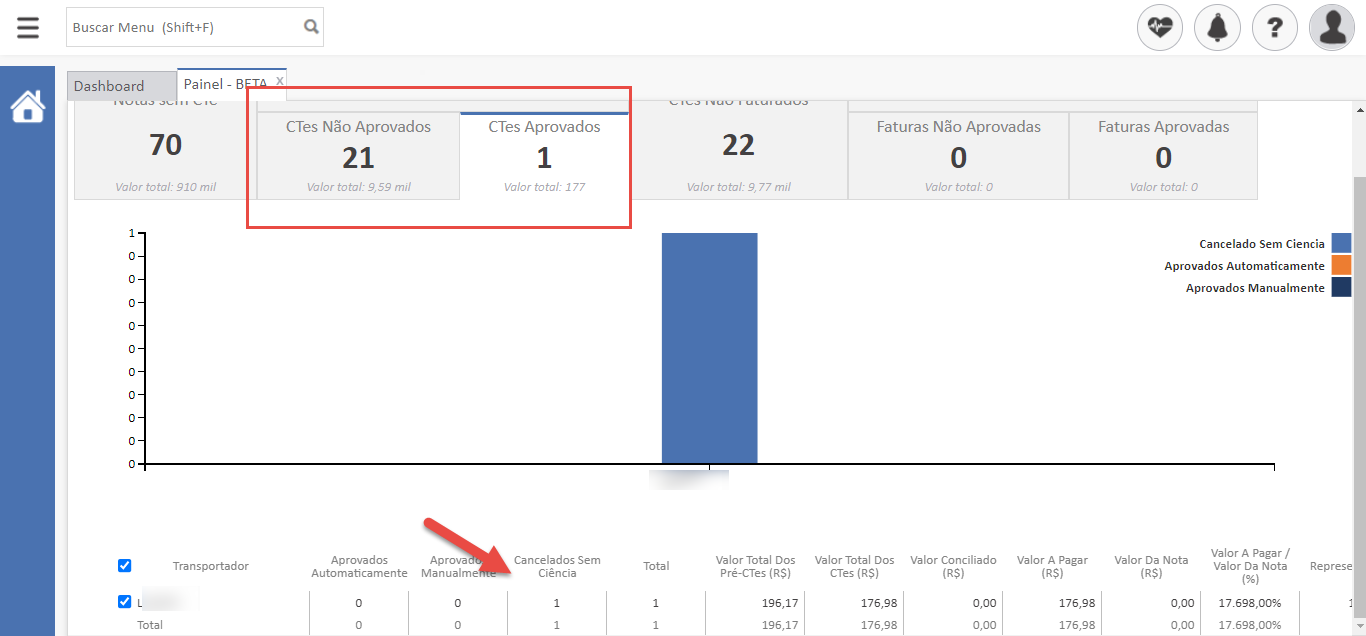Click the Cancelado Sem Ciencia legend swatch
The image size is (1366, 636).
[x=1340, y=243]
